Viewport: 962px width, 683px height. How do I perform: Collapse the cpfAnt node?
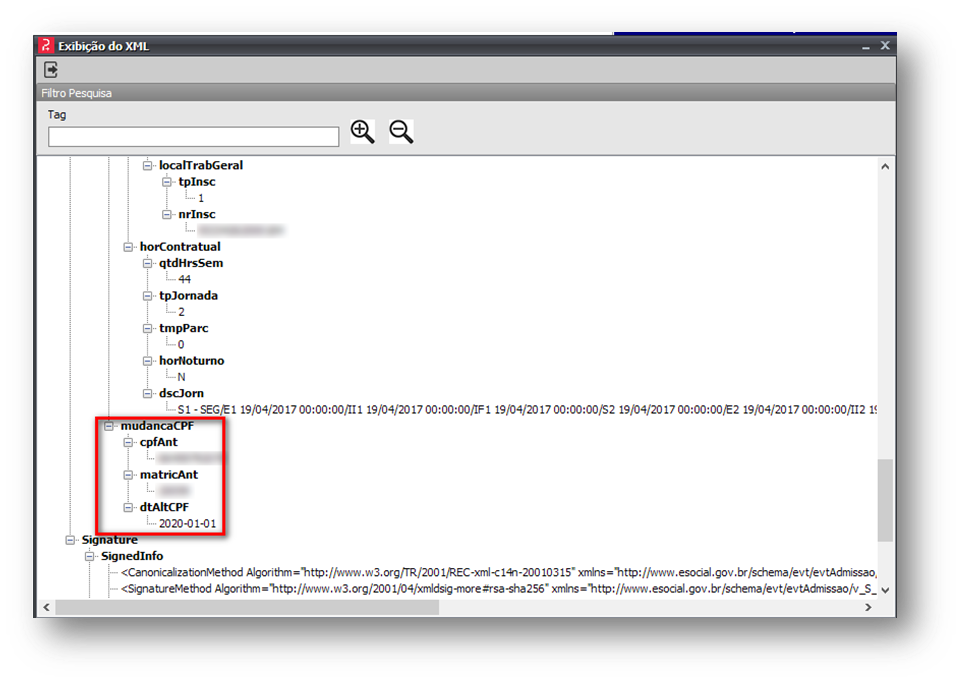(128, 442)
